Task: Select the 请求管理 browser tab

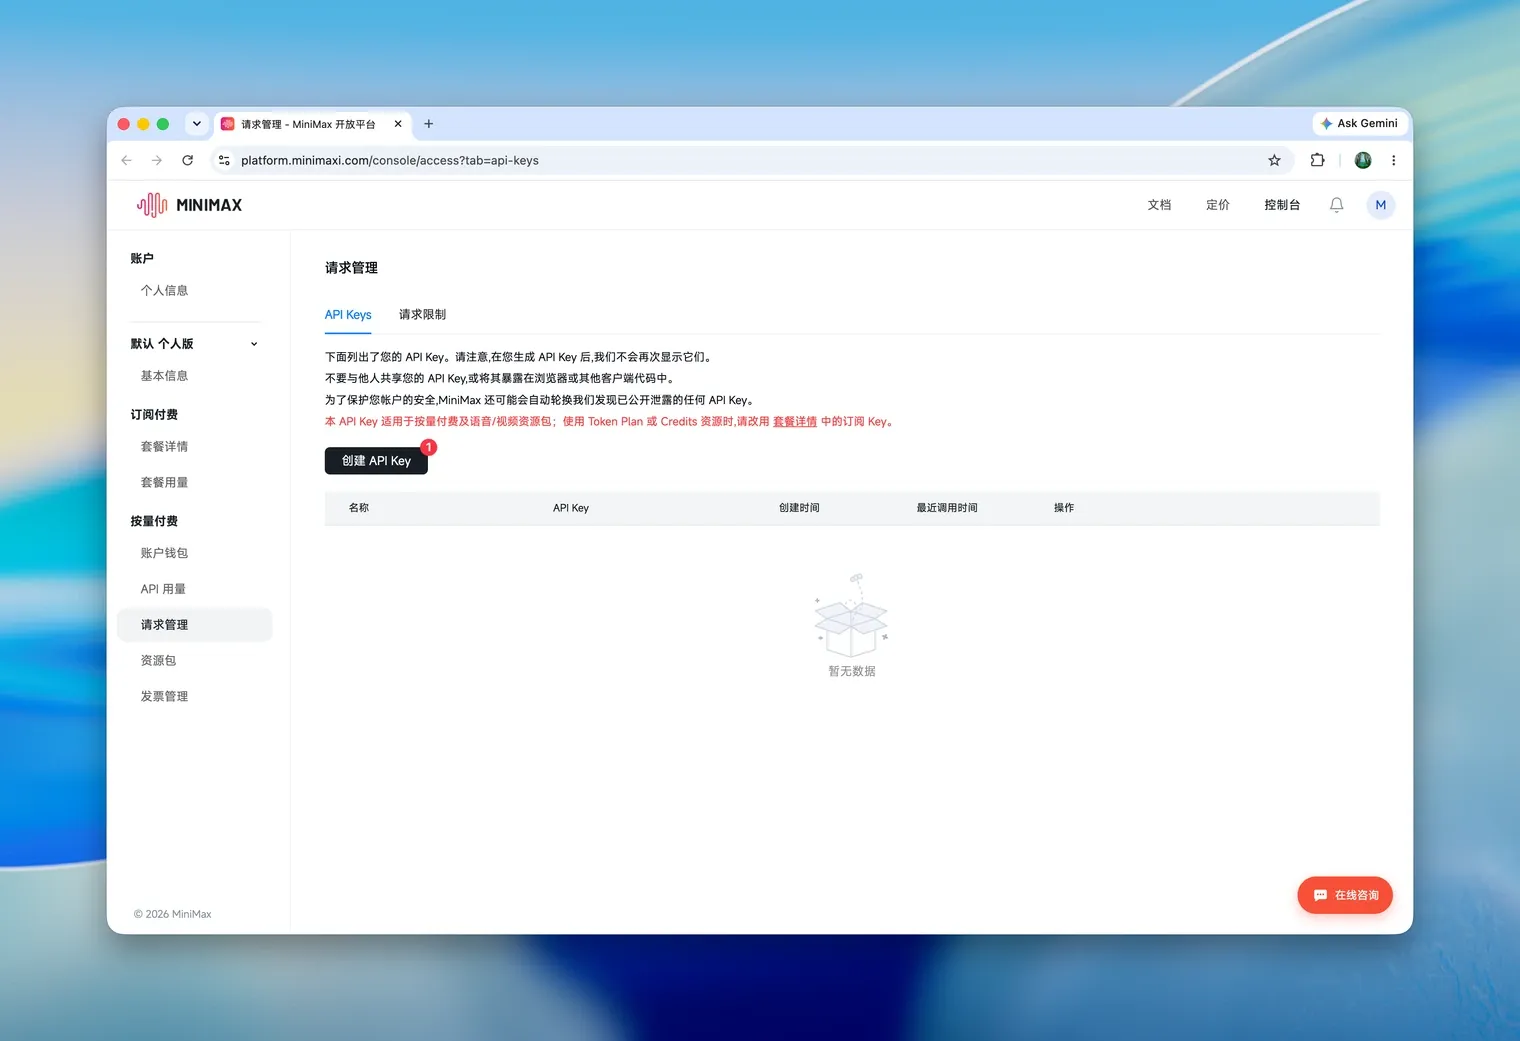Action: point(311,124)
